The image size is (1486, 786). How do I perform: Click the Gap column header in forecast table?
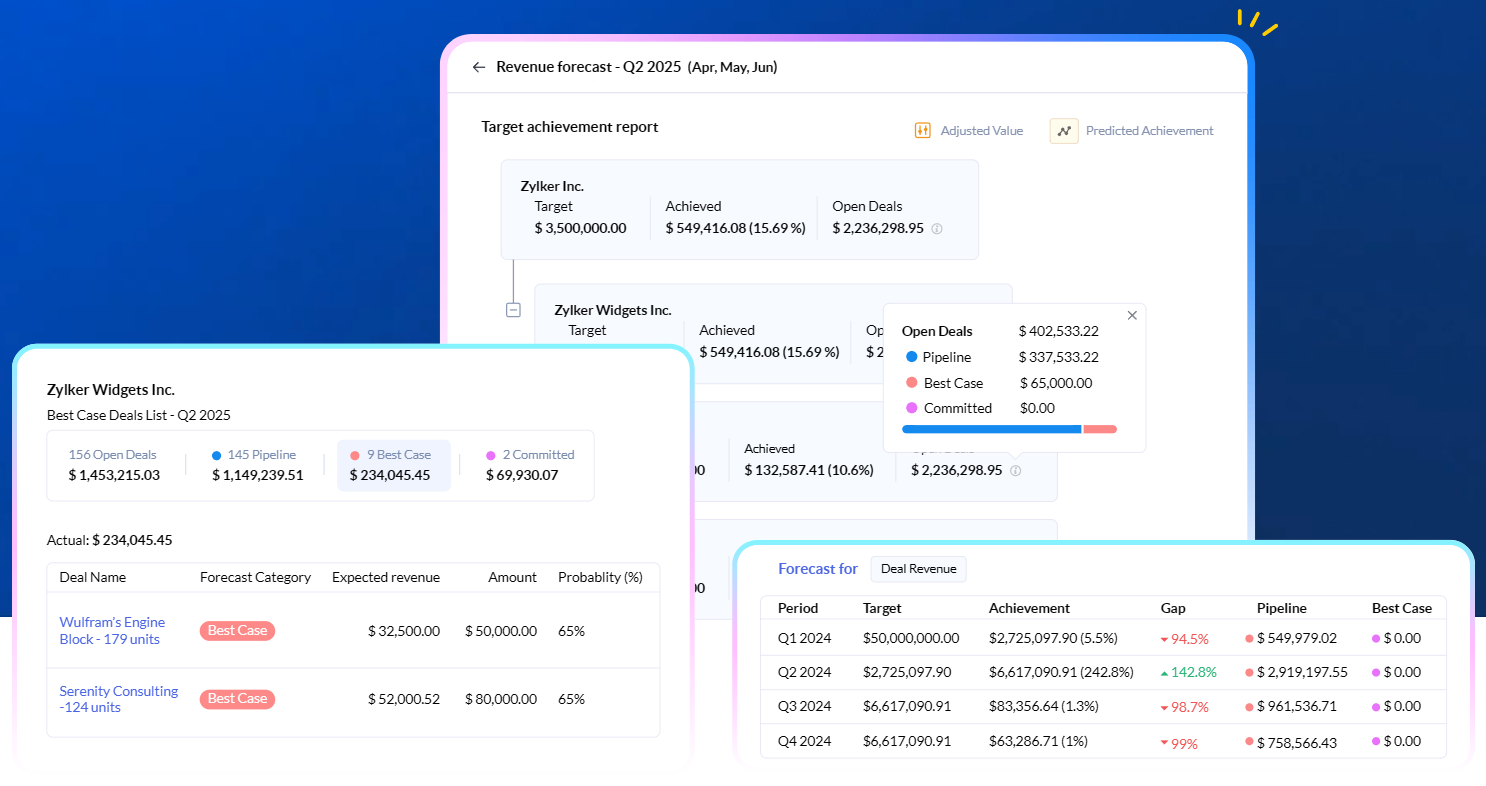pyautogui.click(x=1173, y=608)
